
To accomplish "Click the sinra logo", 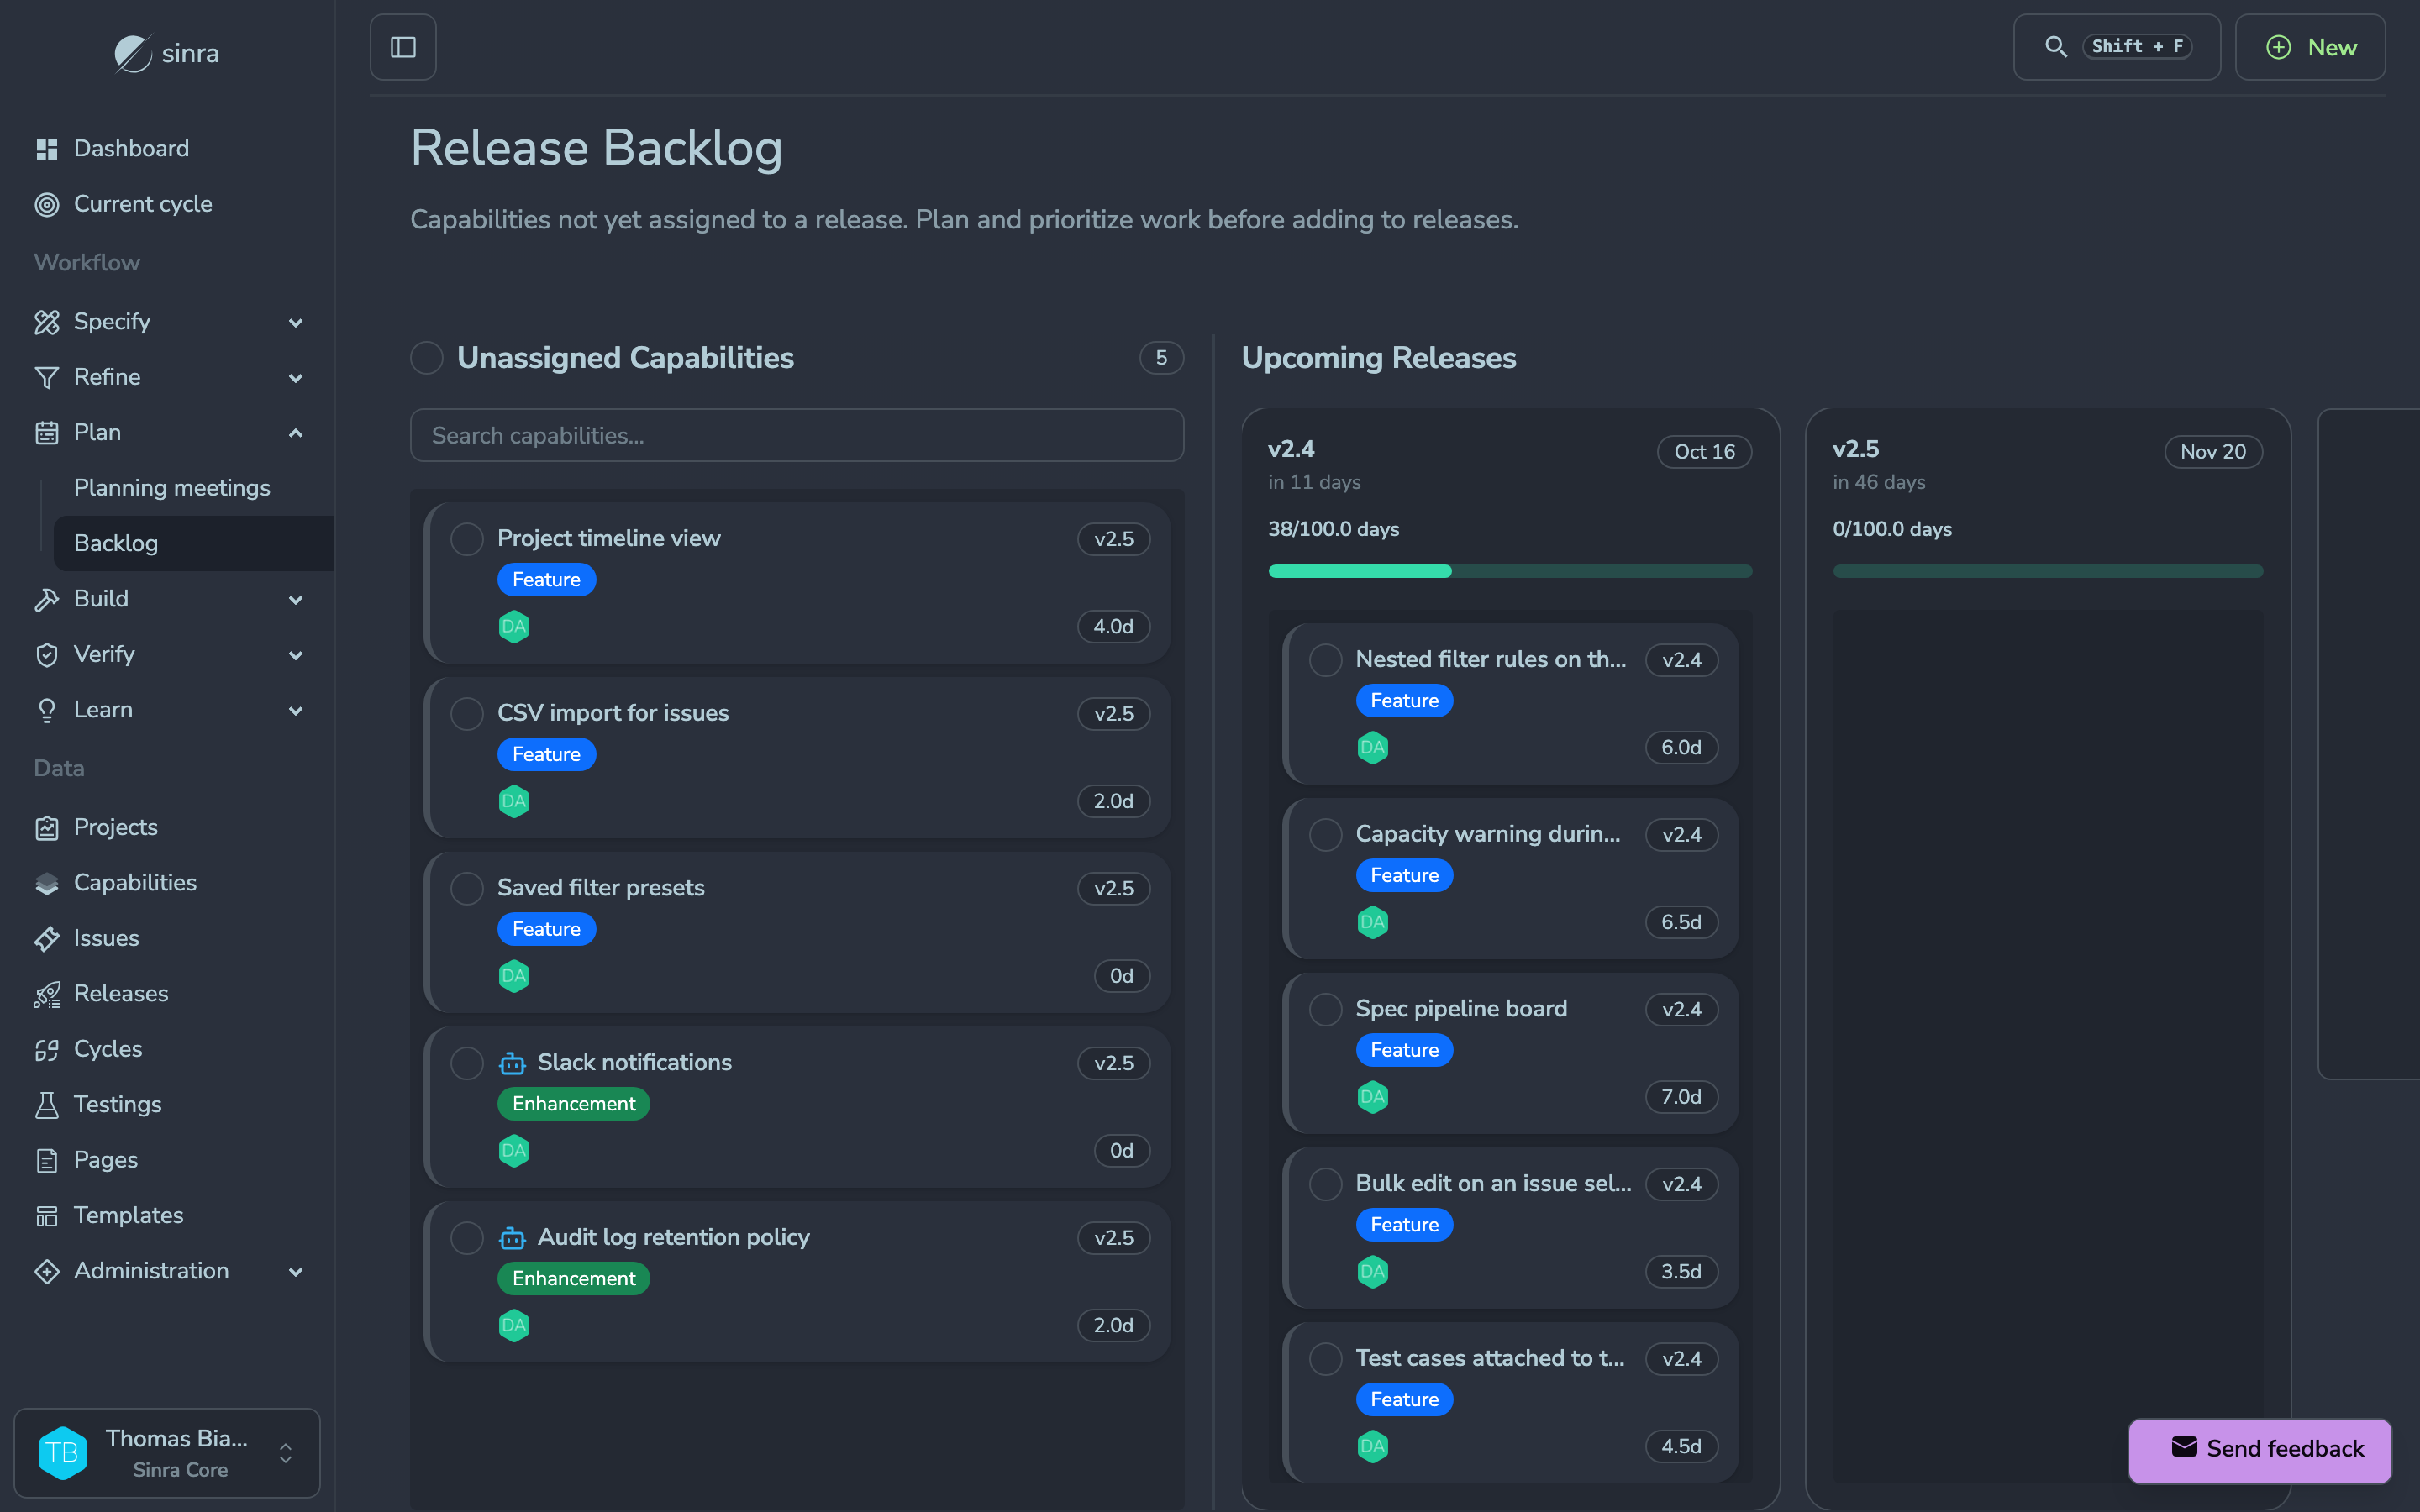I will pyautogui.click(x=167, y=53).
